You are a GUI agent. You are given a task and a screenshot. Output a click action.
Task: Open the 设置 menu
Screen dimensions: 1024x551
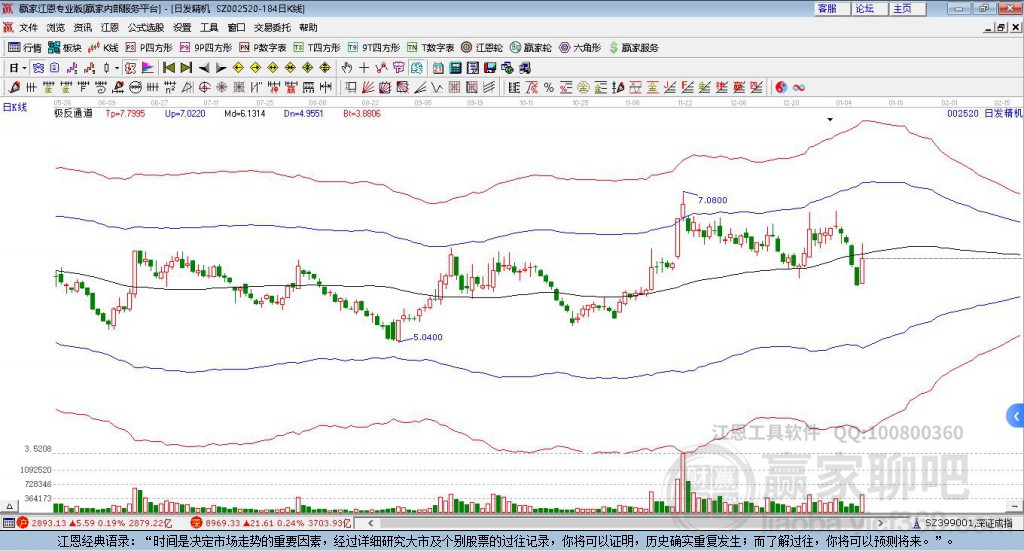pyautogui.click(x=182, y=27)
